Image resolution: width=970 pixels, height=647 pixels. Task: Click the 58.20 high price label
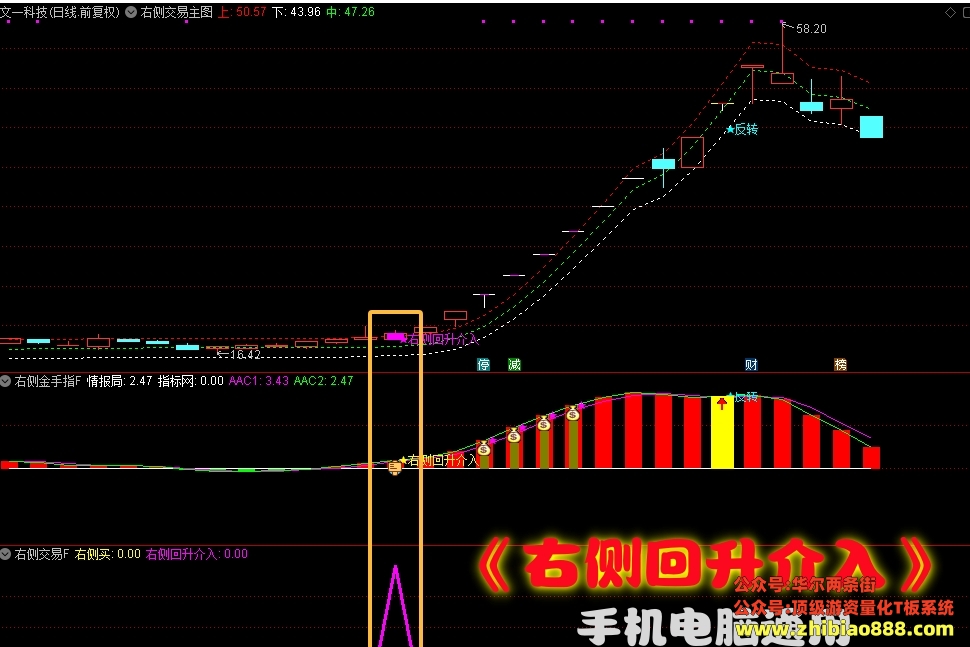(811, 28)
